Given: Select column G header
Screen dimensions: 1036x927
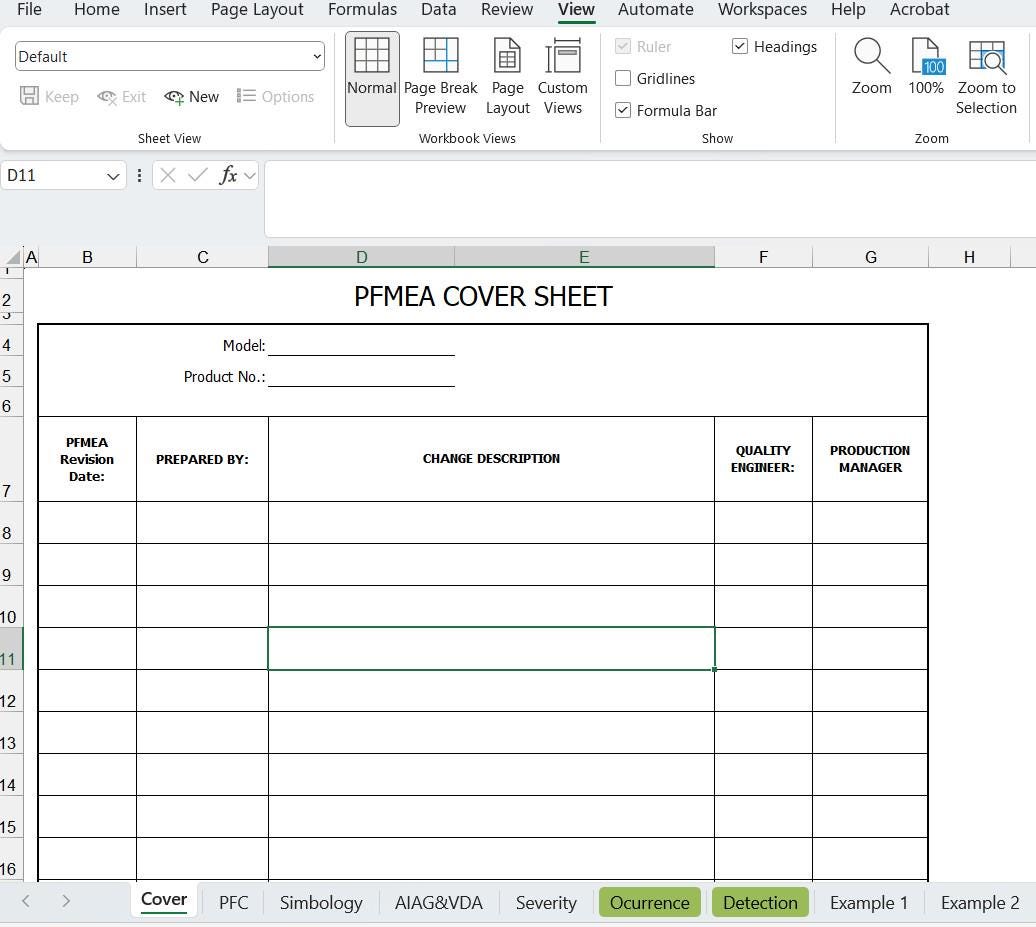Looking at the screenshot, I should [x=871, y=257].
